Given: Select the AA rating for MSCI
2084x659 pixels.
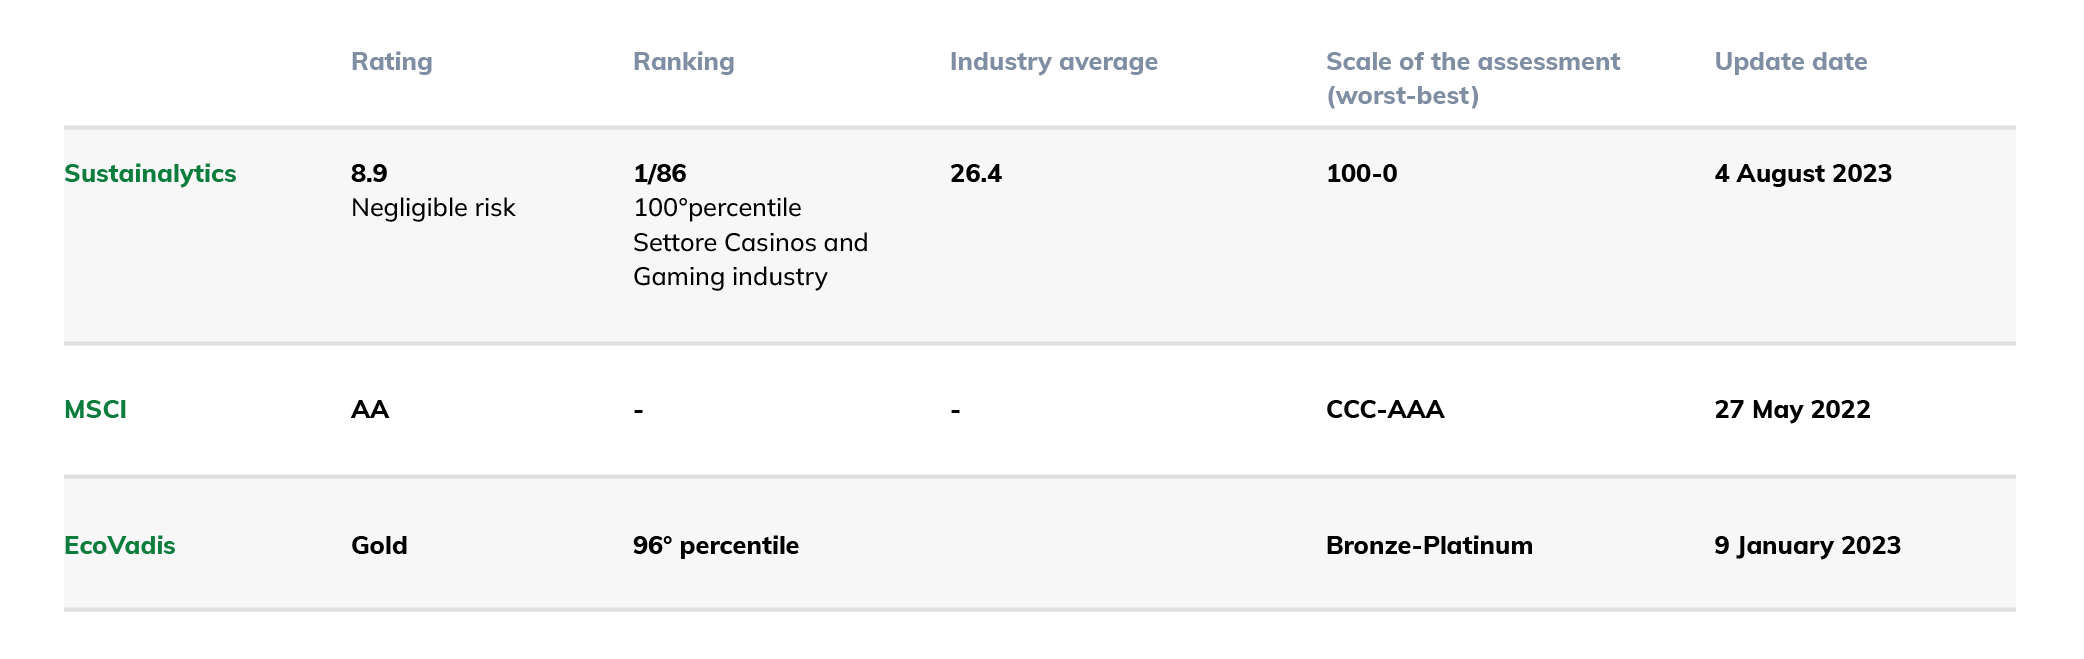Looking at the screenshot, I should (x=370, y=410).
